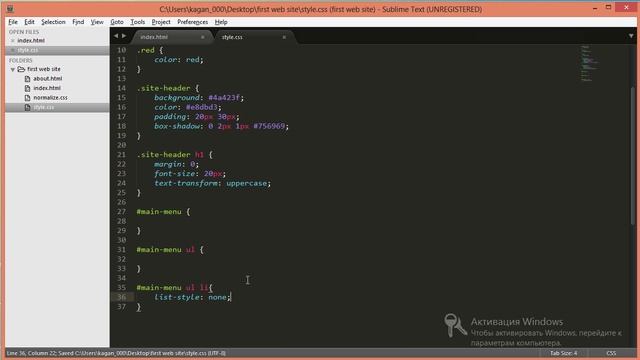The width and height of the screenshot is (640, 360).
Task: Open the Tools menu
Action: (138, 22)
